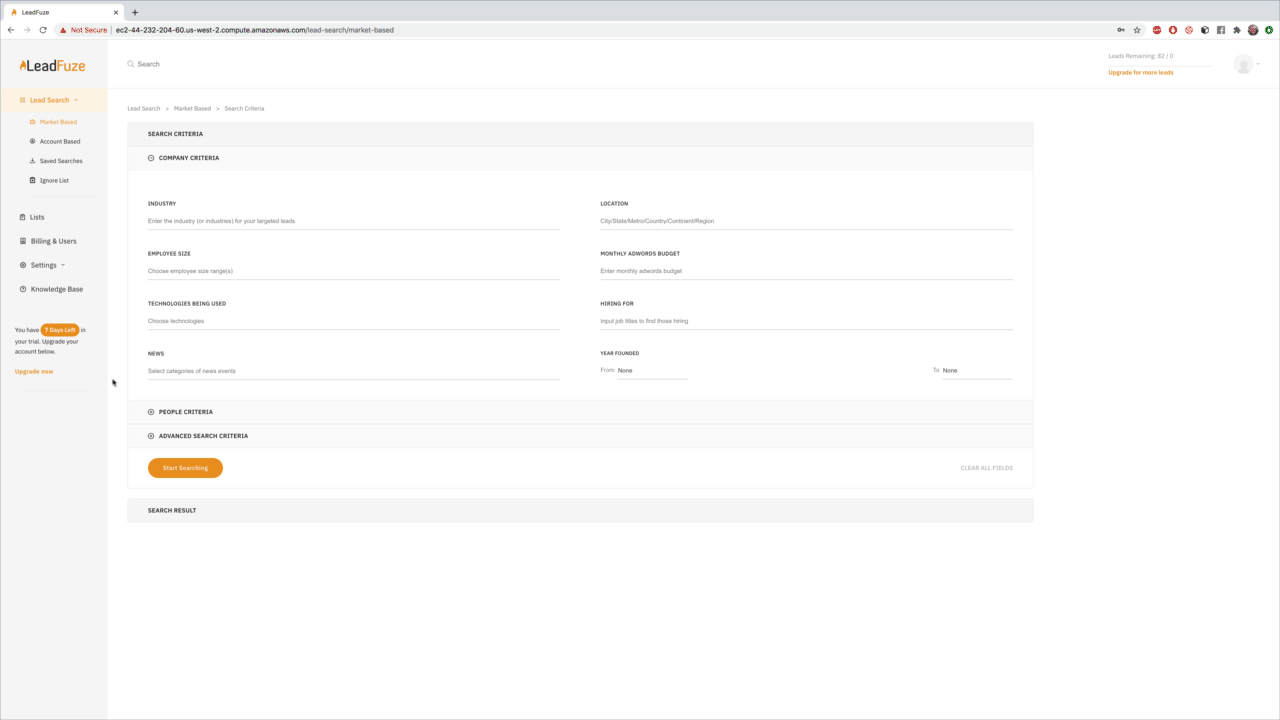
Task: Go to Lead Search breadcrumb link
Action: pos(143,108)
